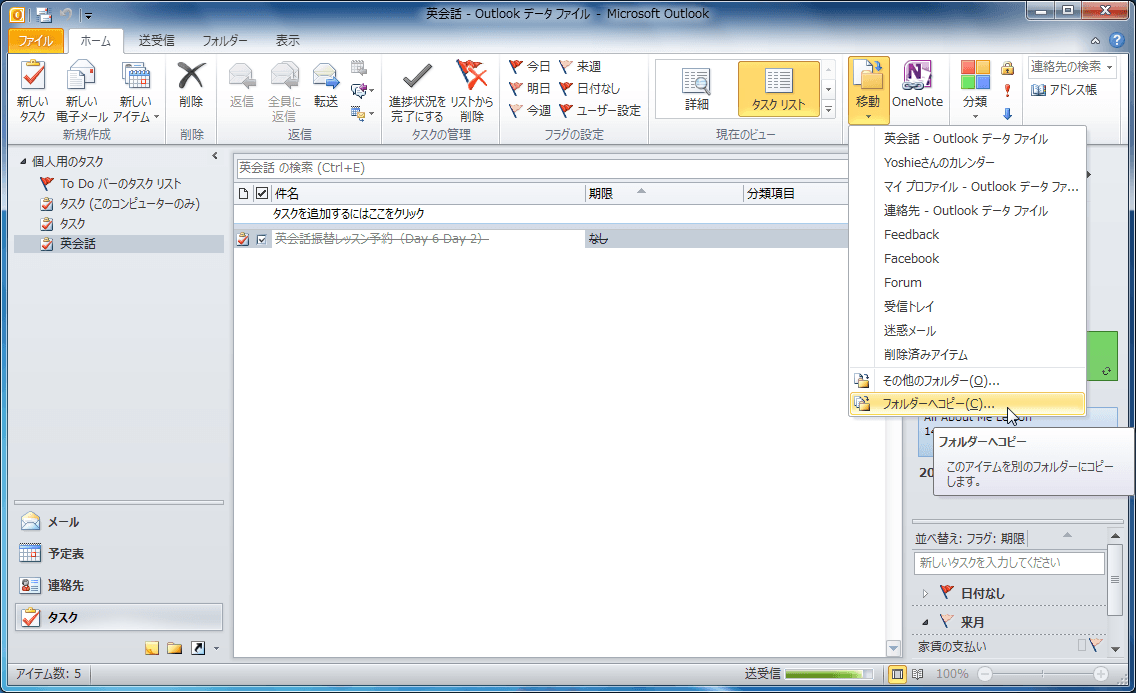Click the Help question mark icon
Viewport: 1136px width, 693px height.
pos(1117,41)
